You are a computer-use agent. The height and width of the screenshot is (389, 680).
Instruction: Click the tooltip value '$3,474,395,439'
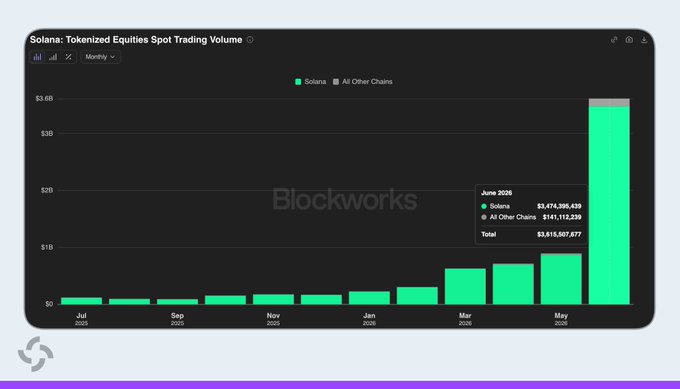pos(559,206)
